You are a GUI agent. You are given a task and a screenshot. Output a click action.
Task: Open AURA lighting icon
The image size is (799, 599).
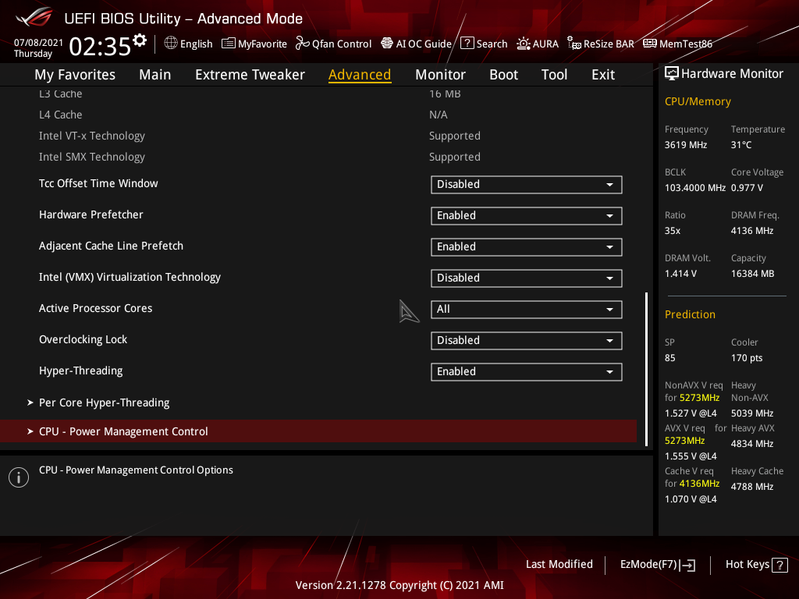pos(523,44)
